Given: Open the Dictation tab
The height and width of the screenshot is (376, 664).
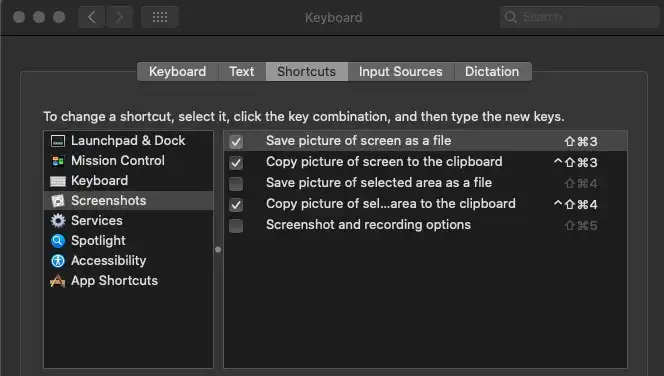Looking at the screenshot, I should [492, 72].
